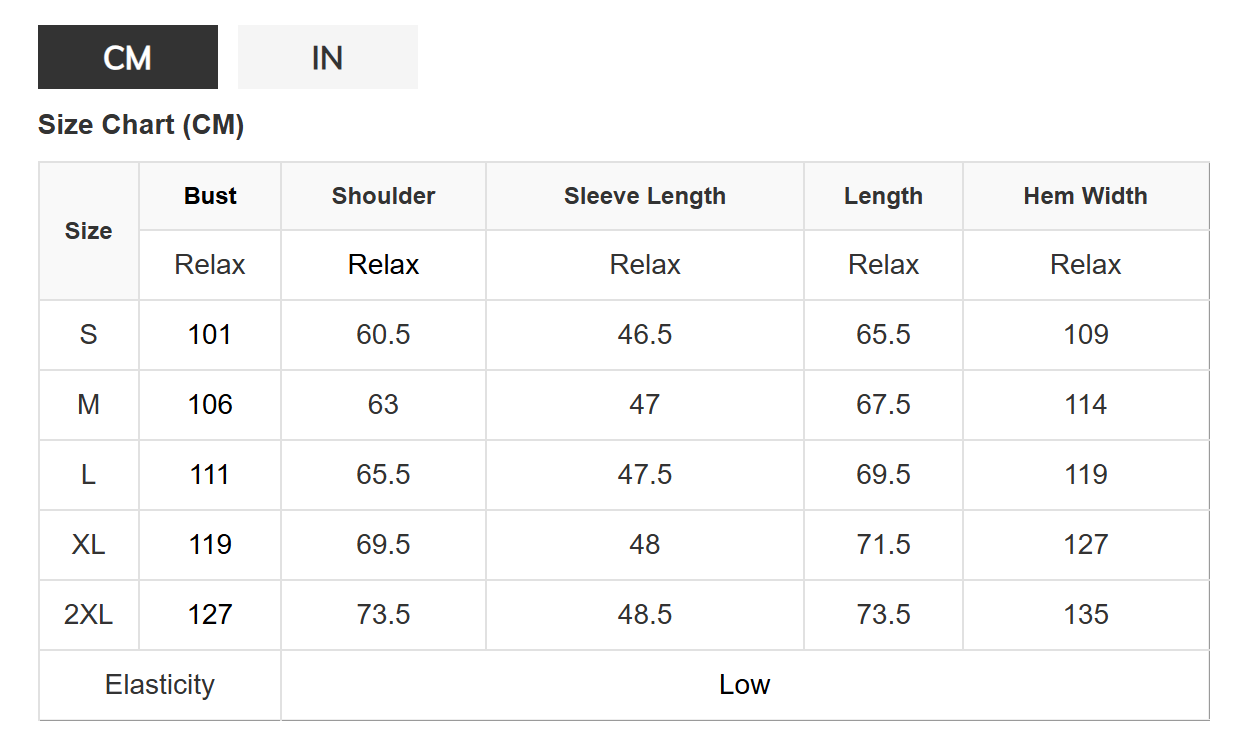Image resolution: width=1254 pixels, height=747 pixels.
Task: Click hem width value 135
Action: tap(1086, 615)
